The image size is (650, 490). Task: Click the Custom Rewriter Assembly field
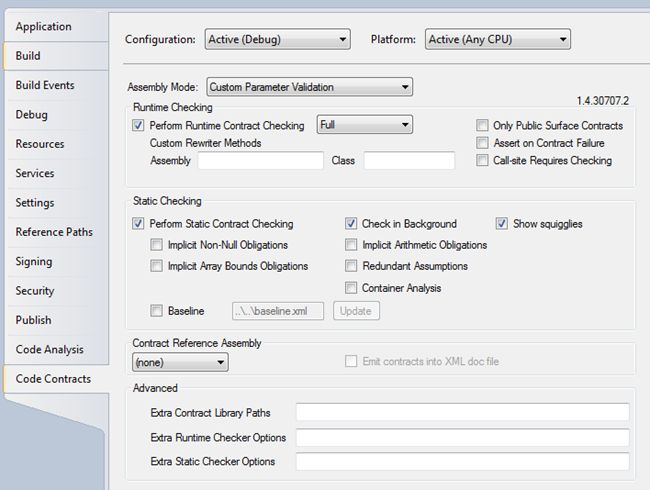(x=260, y=160)
